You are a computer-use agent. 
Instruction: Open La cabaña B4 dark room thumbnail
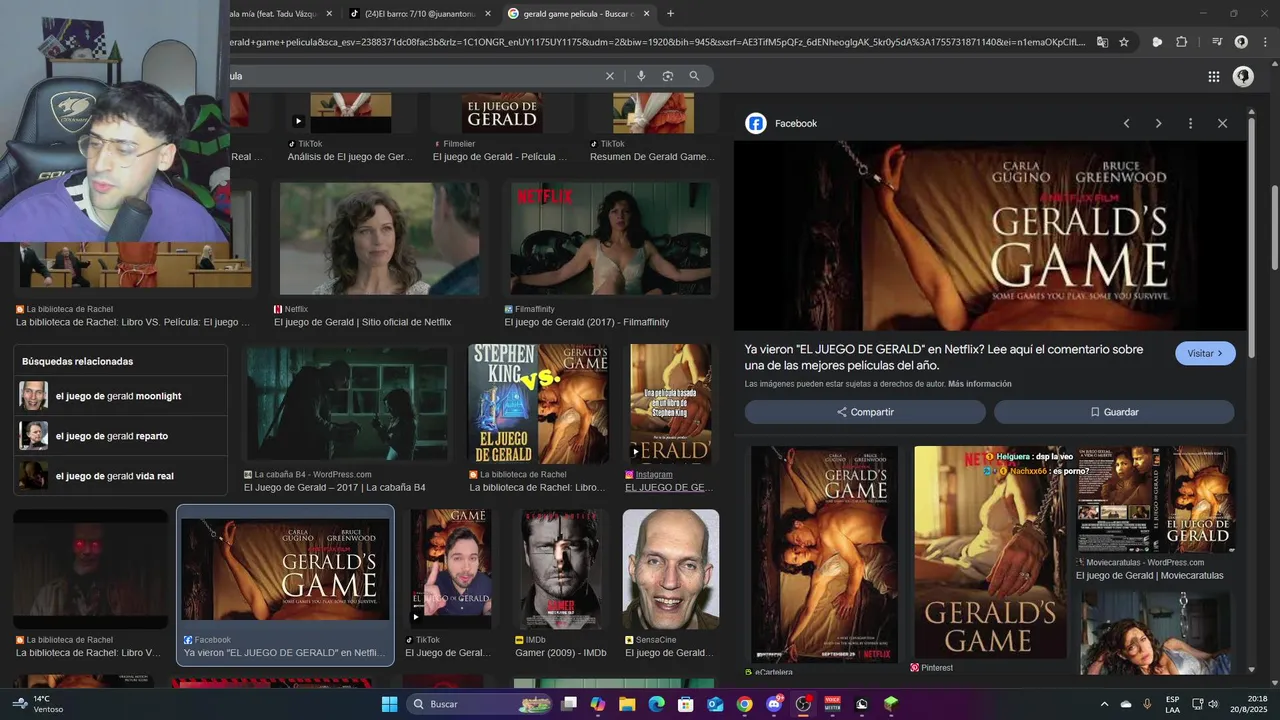(347, 404)
